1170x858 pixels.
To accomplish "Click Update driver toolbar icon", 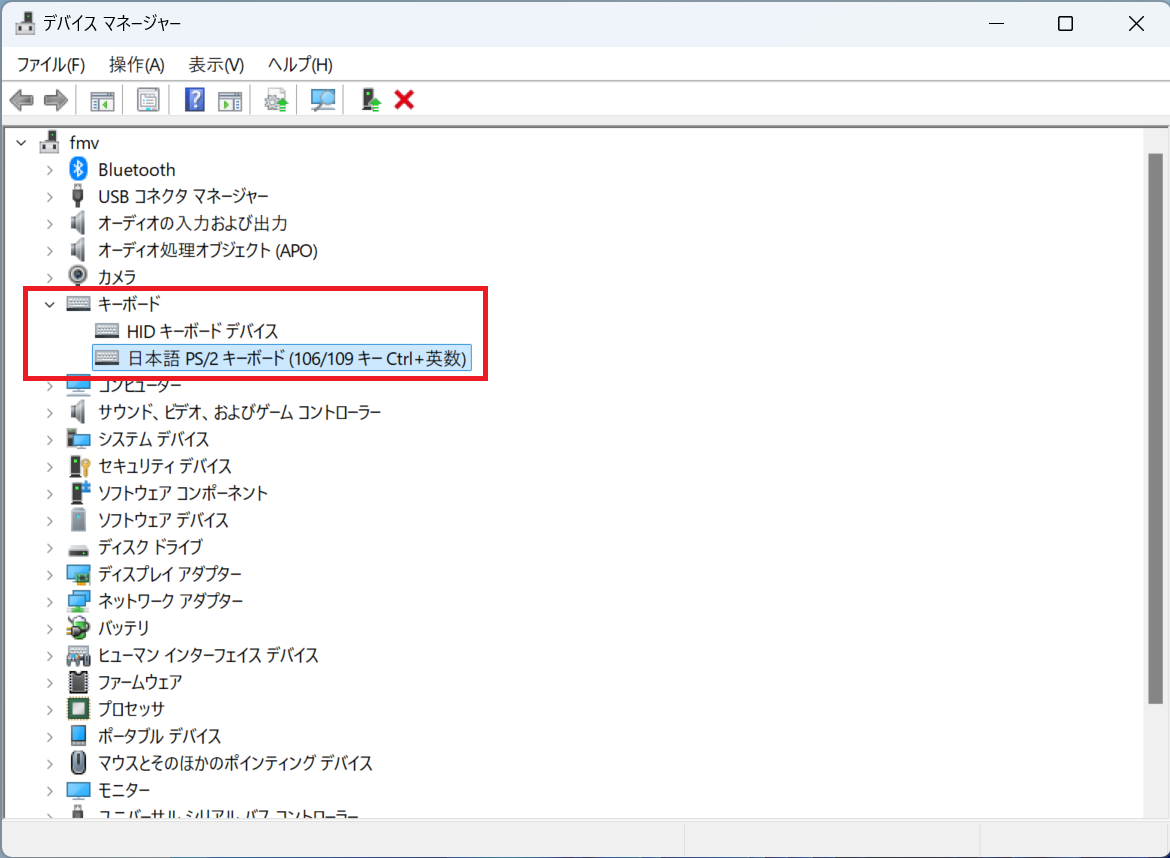I will point(276,100).
